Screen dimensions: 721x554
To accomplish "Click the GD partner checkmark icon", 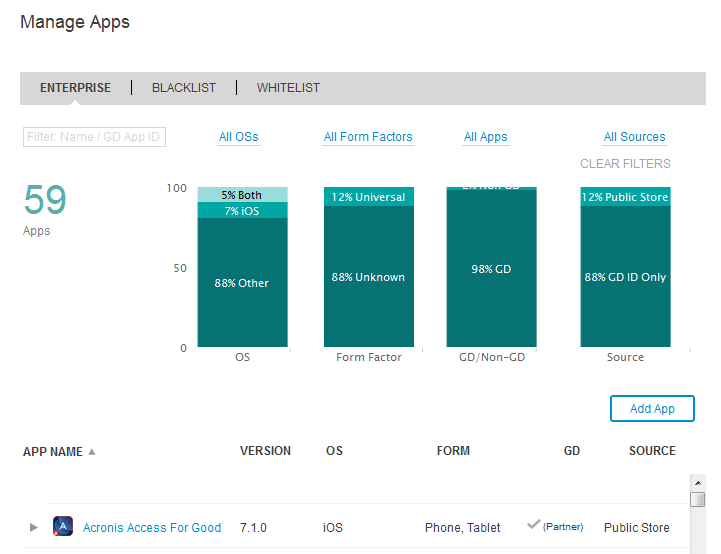I will pyautogui.click(x=534, y=526).
